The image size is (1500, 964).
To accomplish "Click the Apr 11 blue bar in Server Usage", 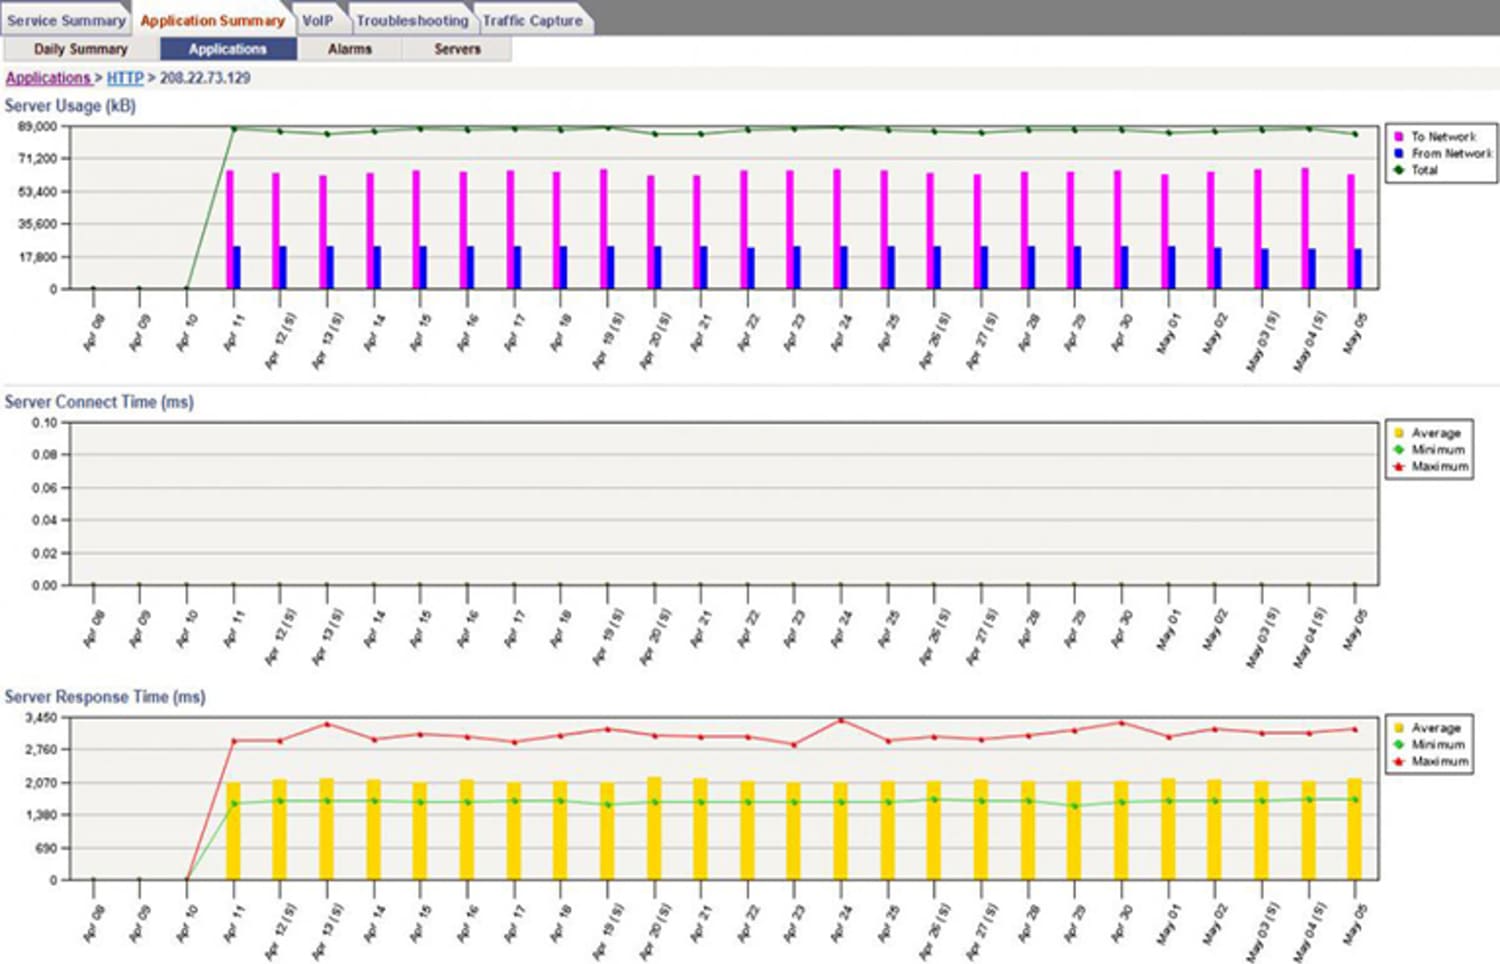I will (x=237, y=267).
